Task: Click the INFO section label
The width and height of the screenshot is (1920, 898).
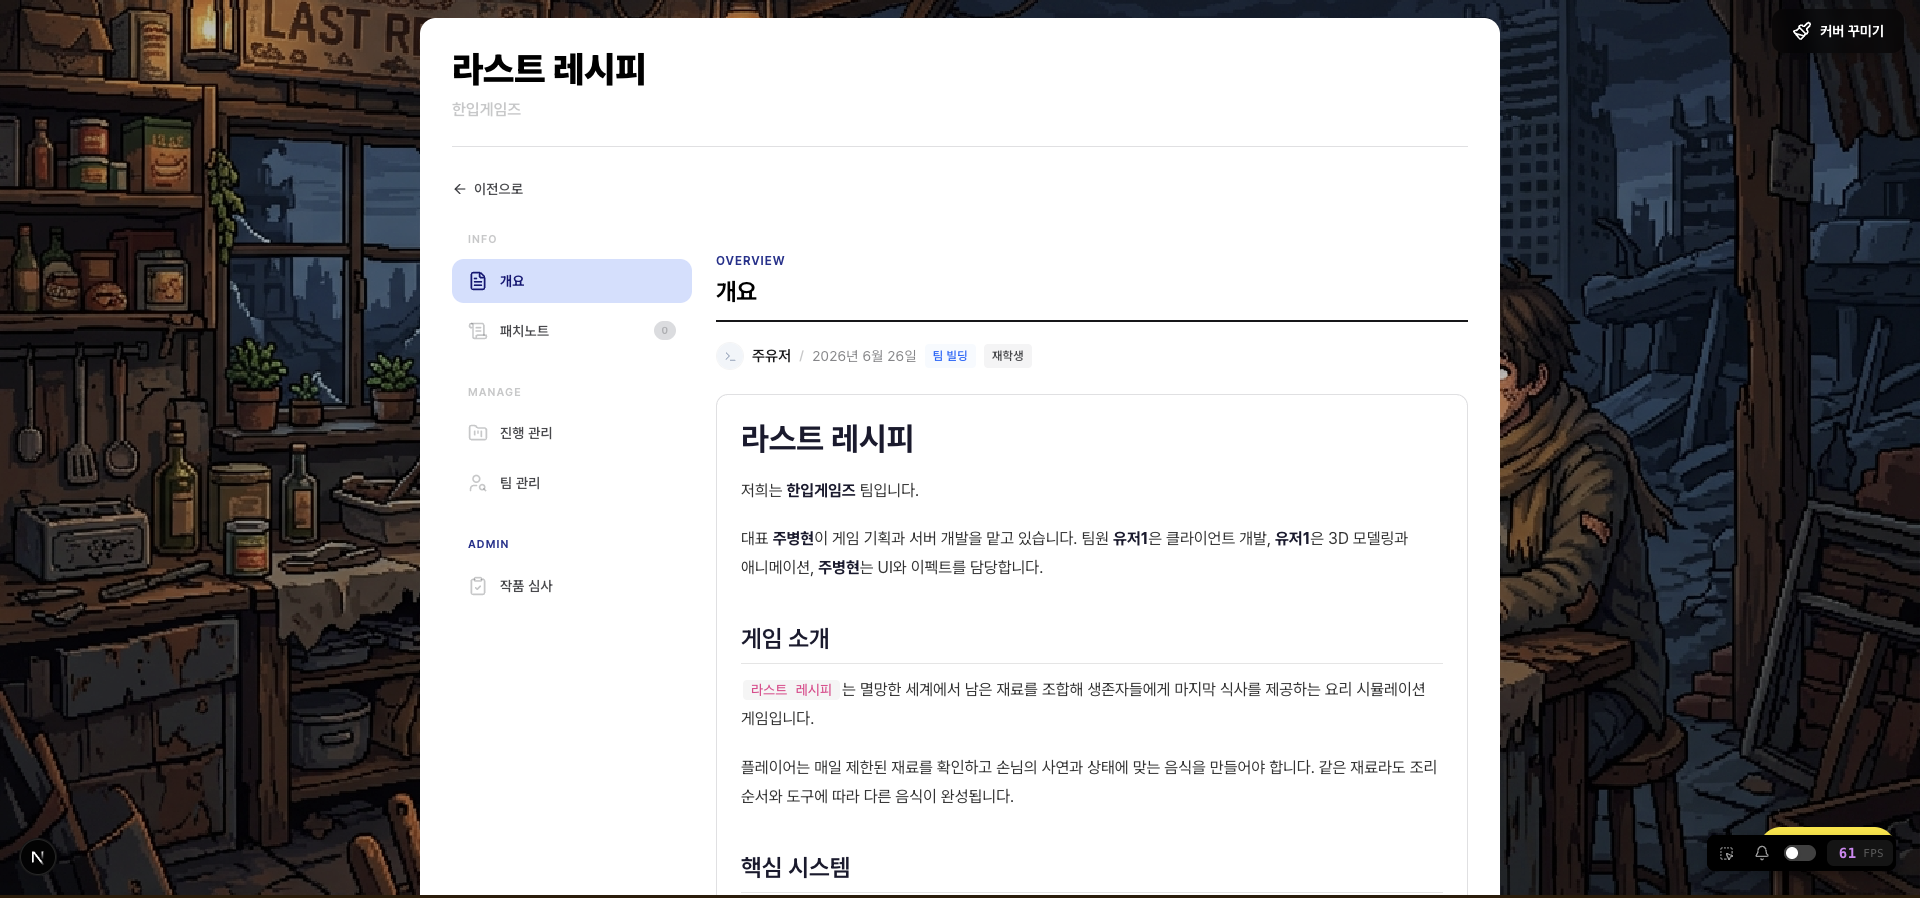Action: tap(482, 239)
